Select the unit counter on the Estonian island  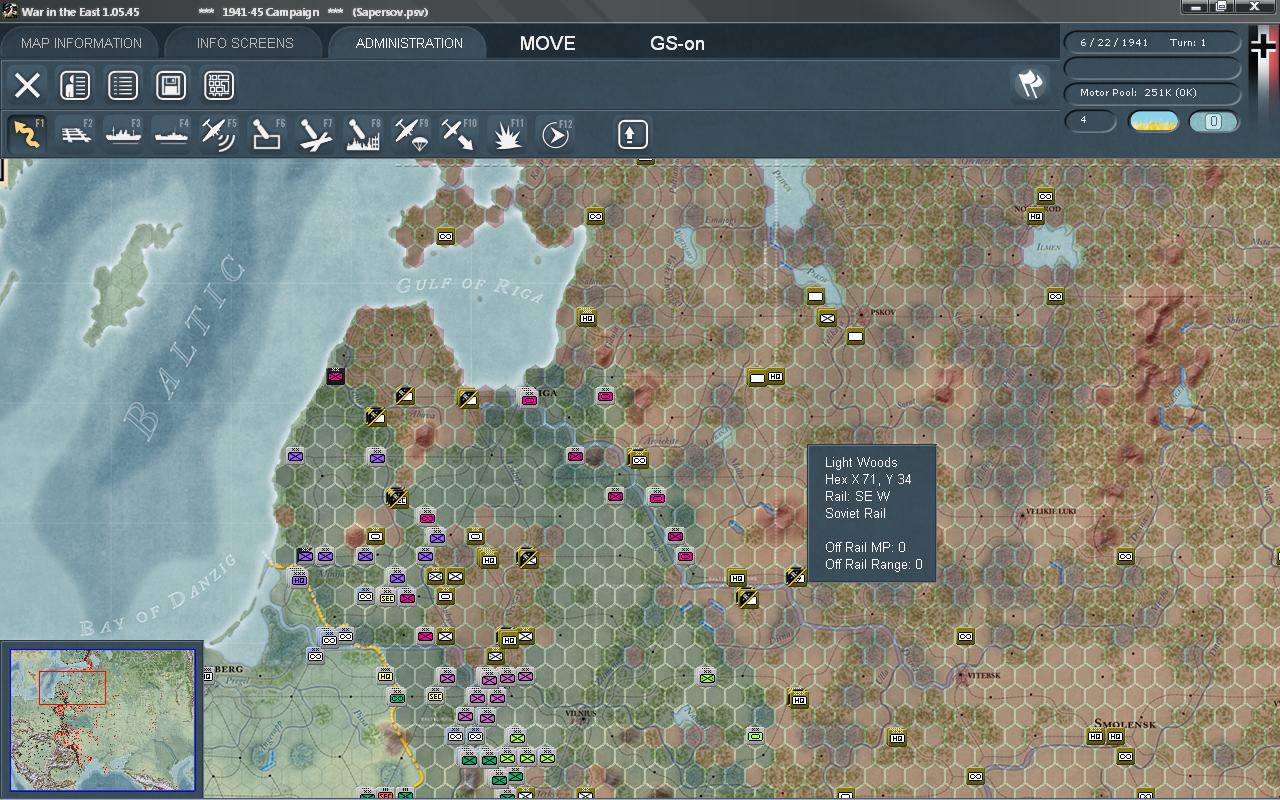point(446,236)
